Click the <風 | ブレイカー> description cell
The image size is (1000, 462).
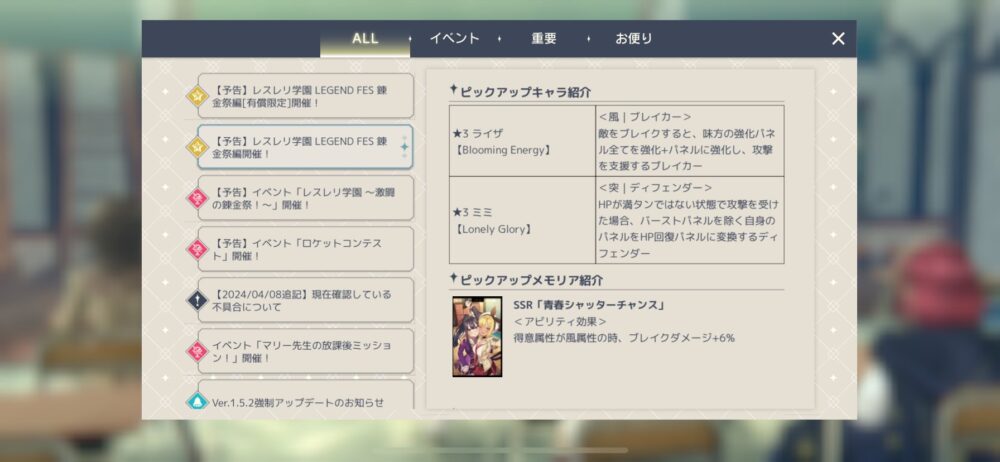690,141
